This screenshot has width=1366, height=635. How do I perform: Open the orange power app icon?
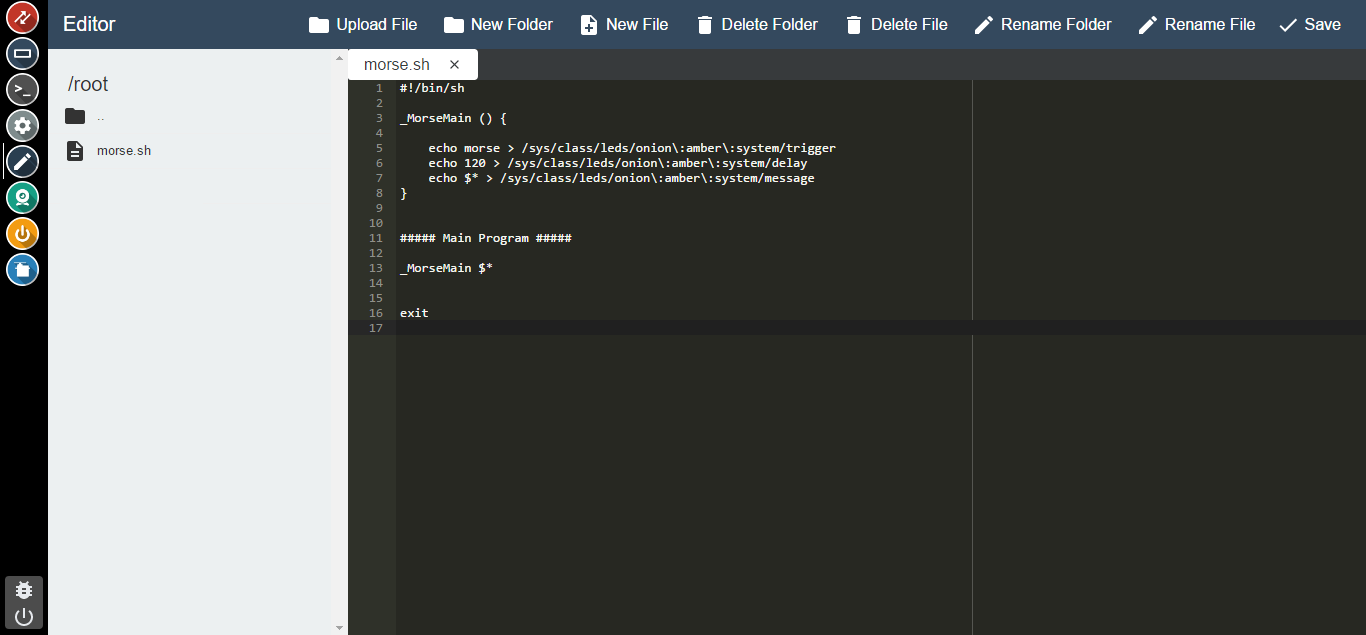pyautogui.click(x=23, y=233)
